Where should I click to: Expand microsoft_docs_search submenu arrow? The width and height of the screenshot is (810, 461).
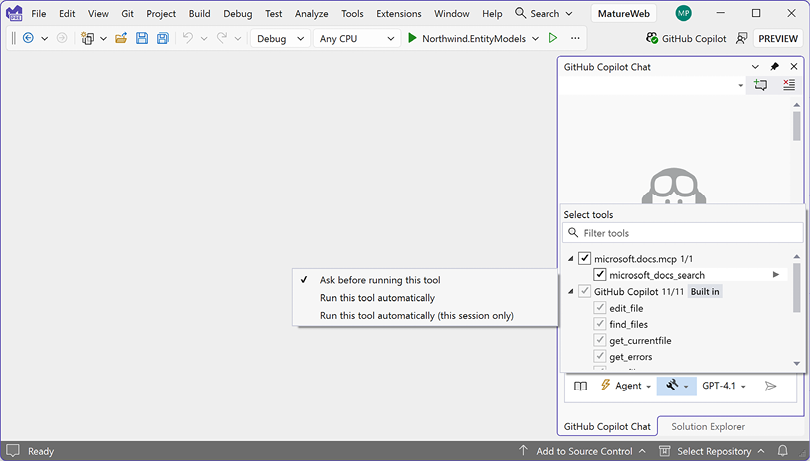[775, 274]
